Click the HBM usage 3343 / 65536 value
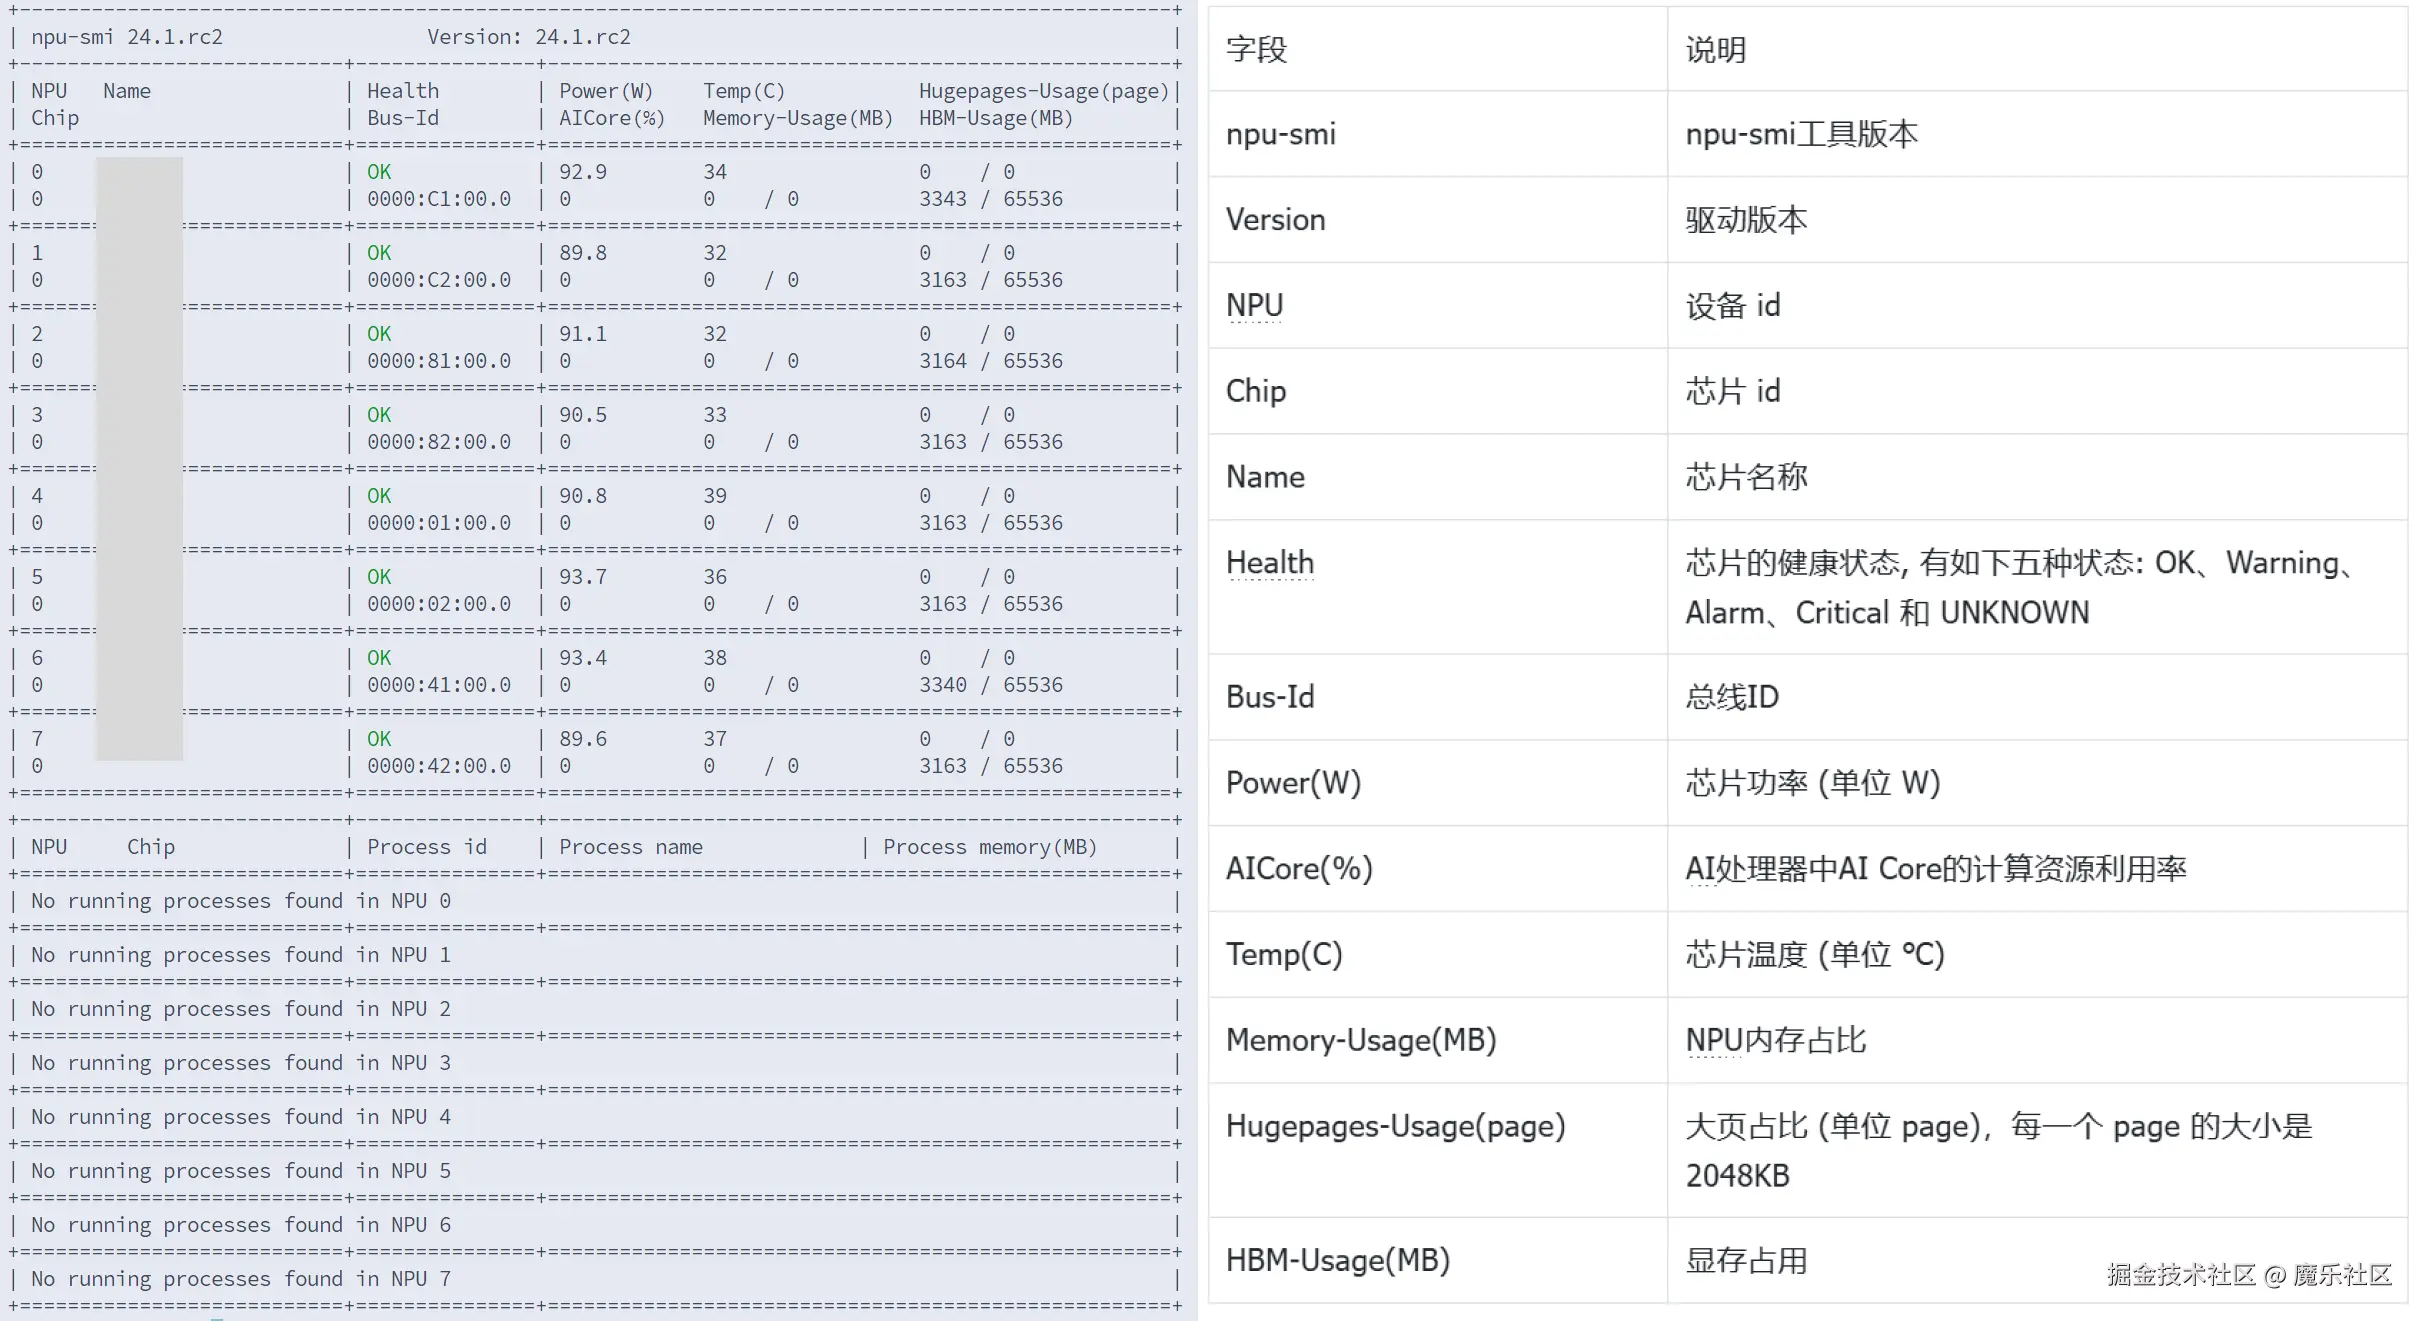2425x1321 pixels. coord(990,199)
